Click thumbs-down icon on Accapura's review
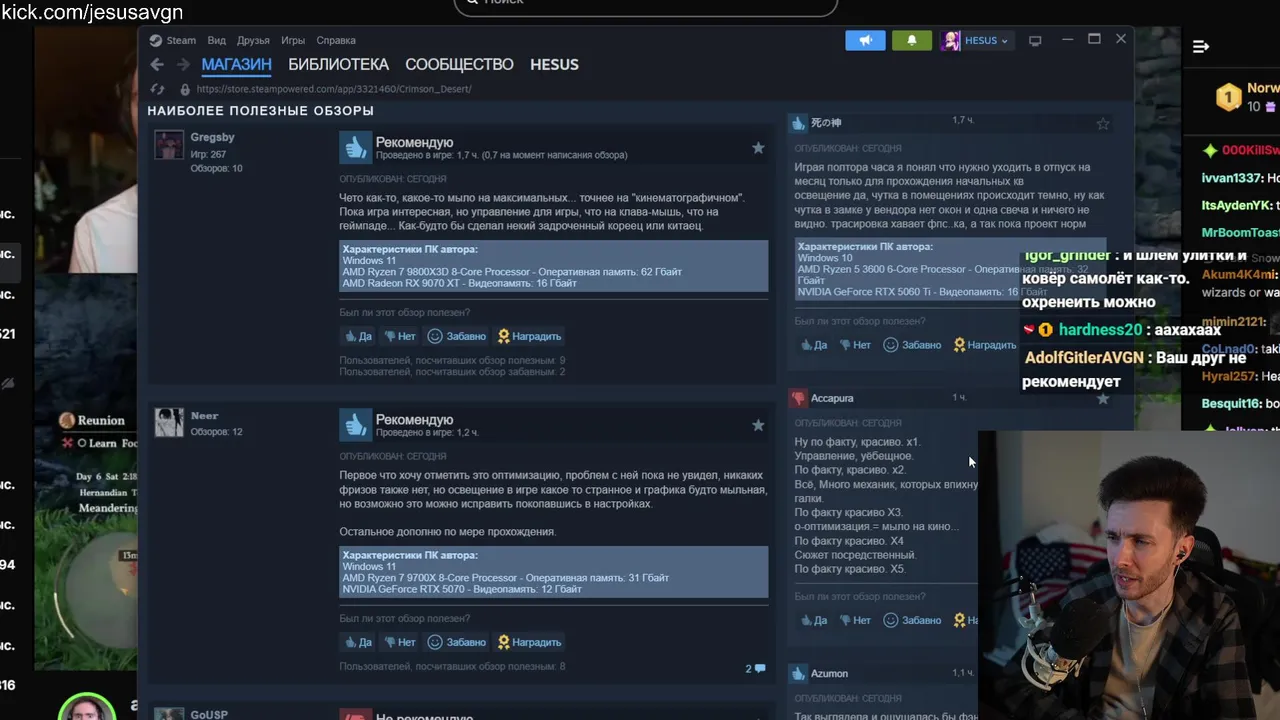The image size is (1280, 720). click(798, 398)
